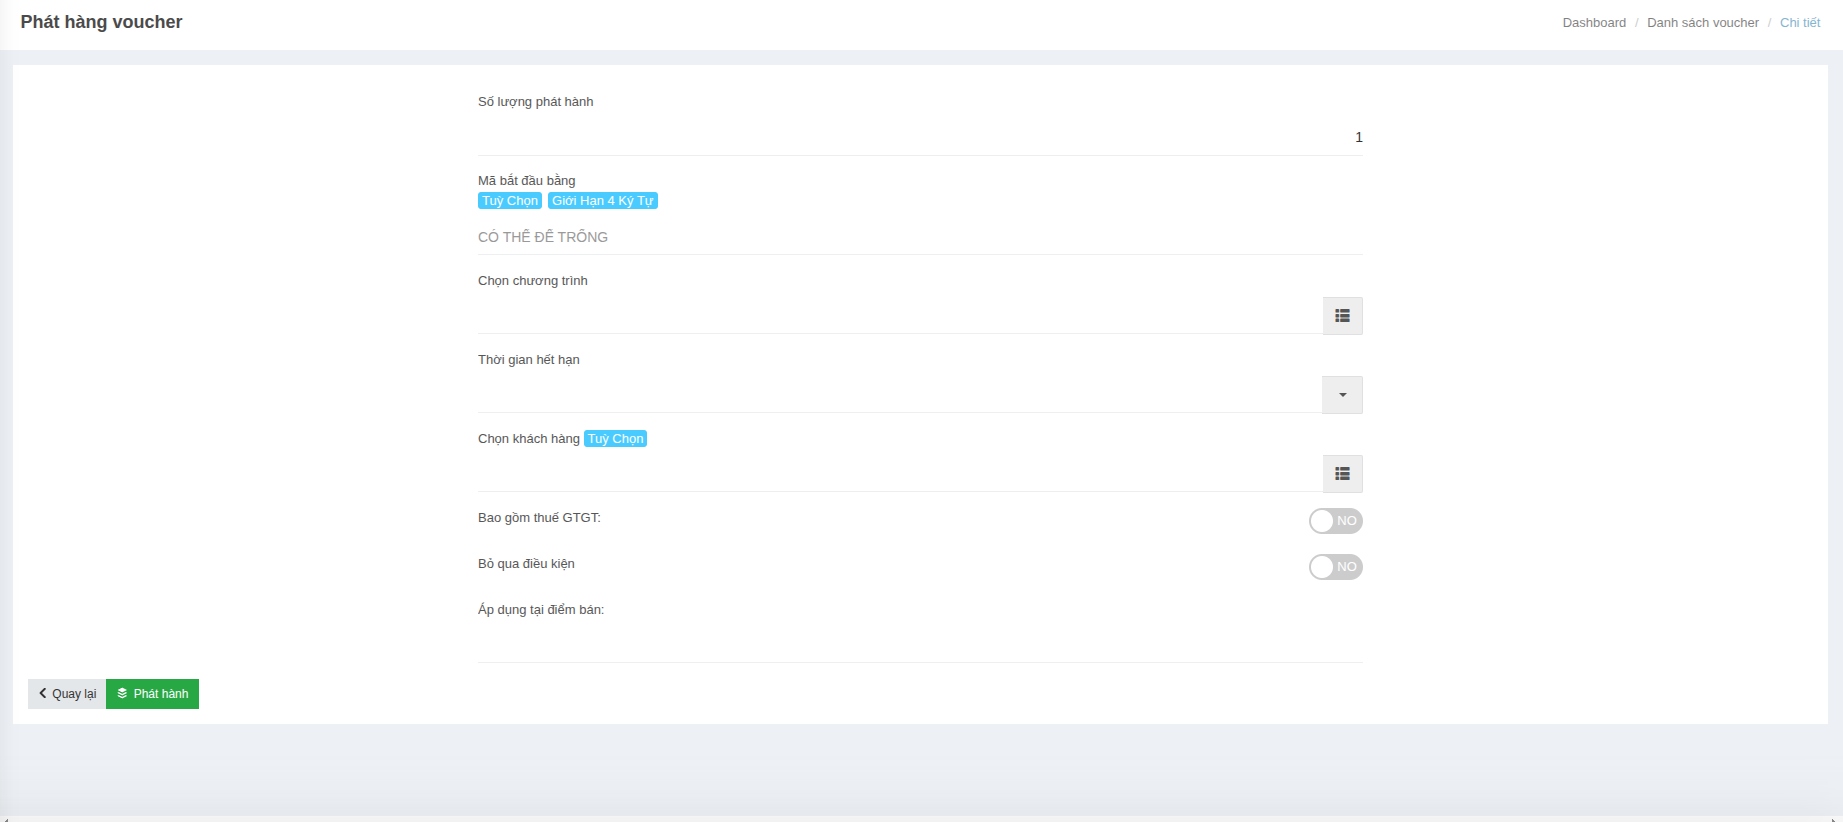Click Tuỳ Chọn badge under Mã bắt đầu bằng
The width and height of the screenshot is (1843, 822).
(x=510, y=201)
